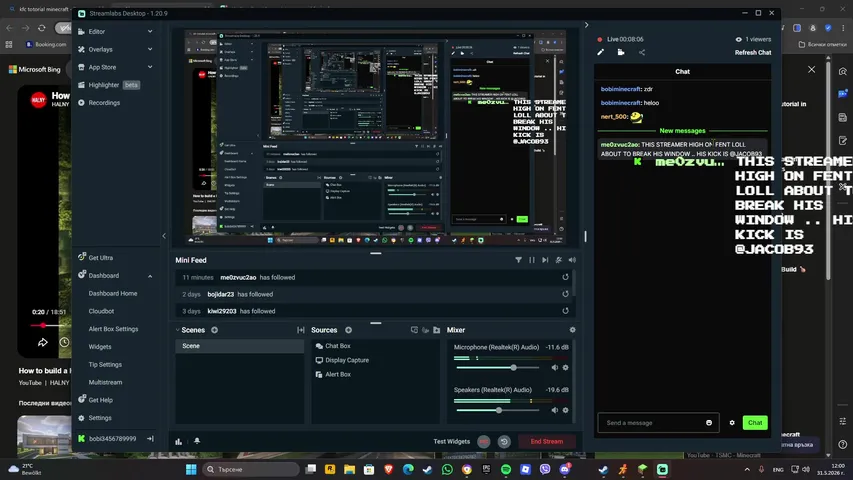This screenshot has width=853, height=480.
Task: Expand the Overlays chevron in sidebar
Action: pos(150,49)
